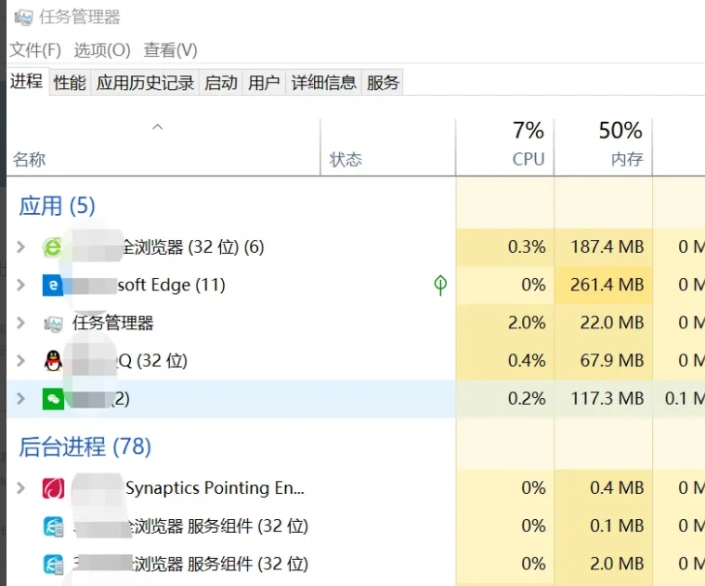Switch to the 详细信息 tab
Image resolution: width=705 pixels, height=586 pixels.
click(x=323, y=83)
